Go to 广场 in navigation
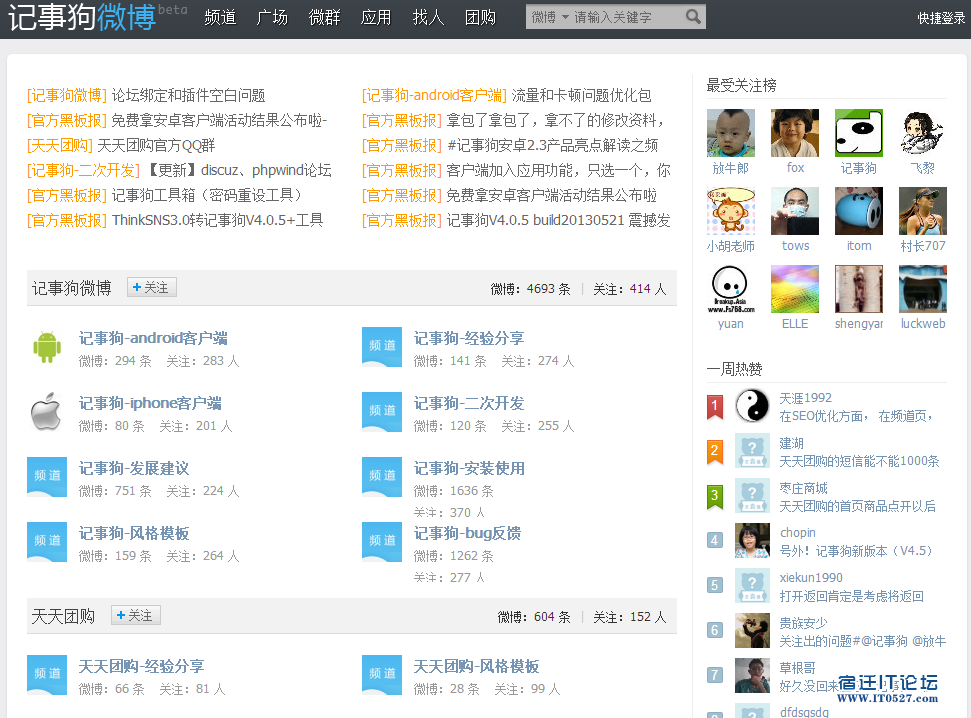971x718 pixels. [272, 17]
